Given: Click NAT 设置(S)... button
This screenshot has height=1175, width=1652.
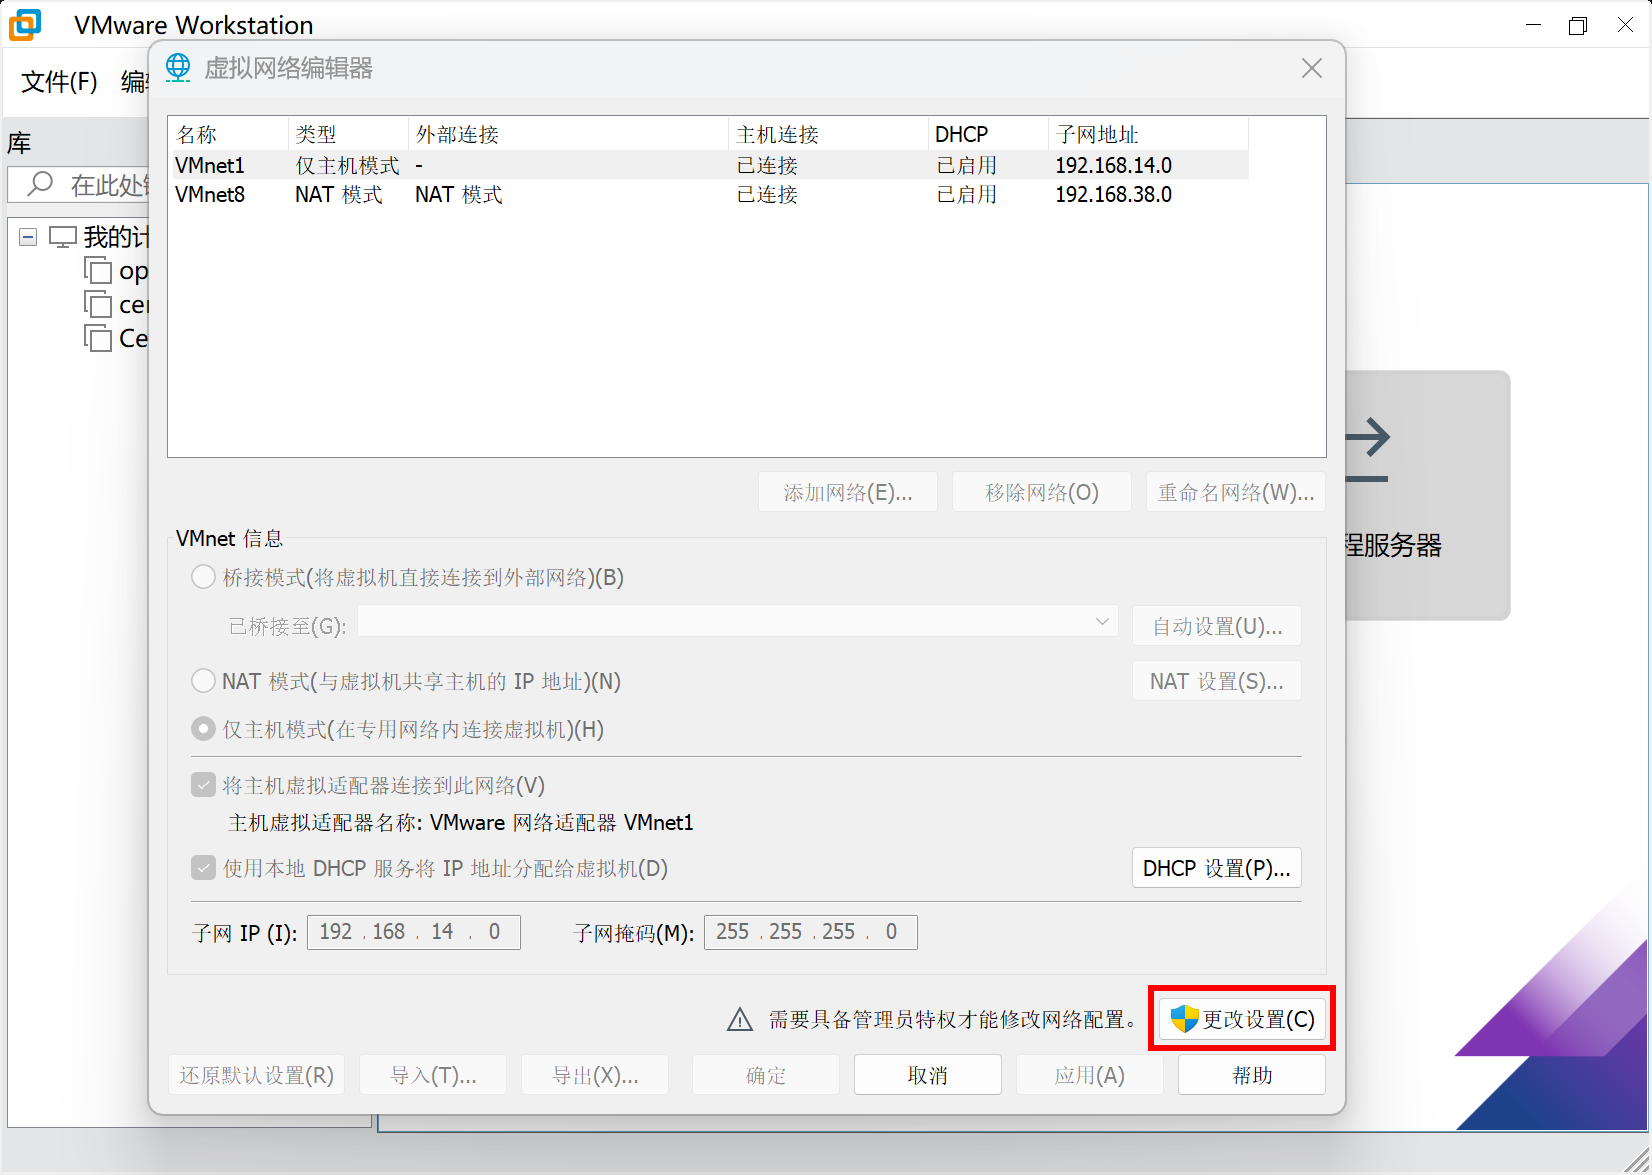Looking at the screenshot, I should click(1216, 681).
